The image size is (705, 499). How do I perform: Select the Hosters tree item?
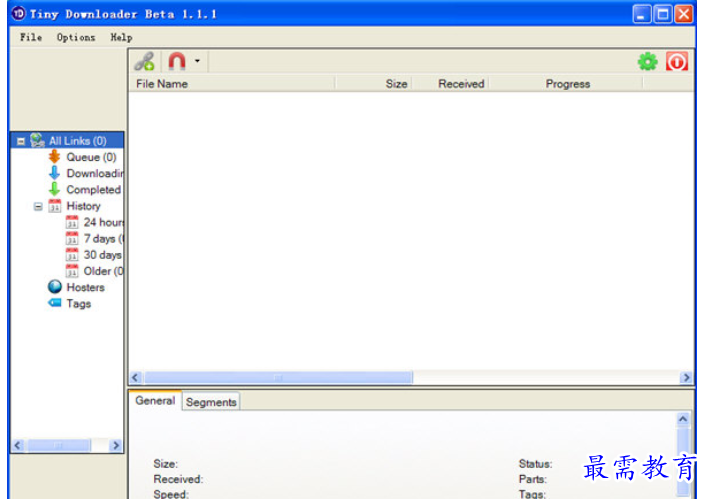point(85,287)
